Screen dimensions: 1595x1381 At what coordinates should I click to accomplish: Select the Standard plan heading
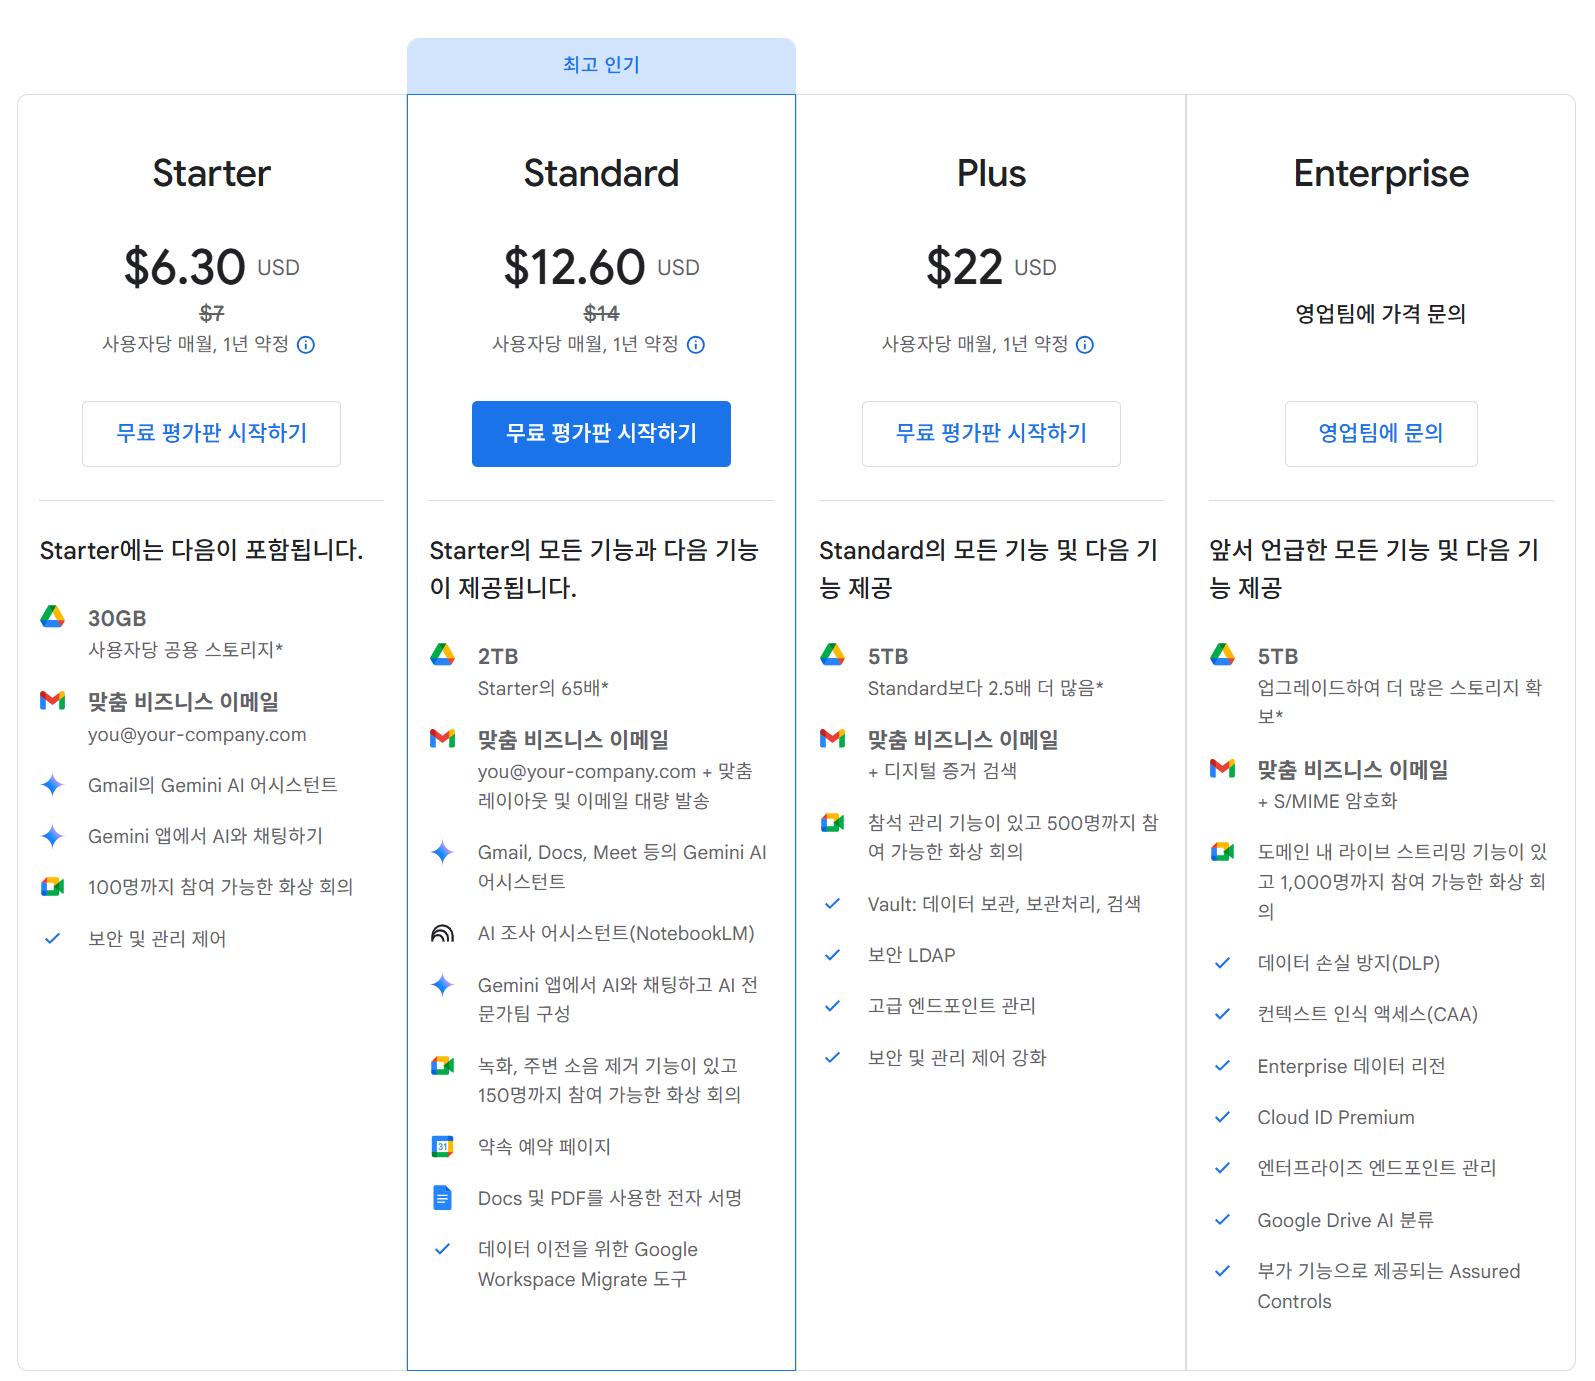coord(601,174)
